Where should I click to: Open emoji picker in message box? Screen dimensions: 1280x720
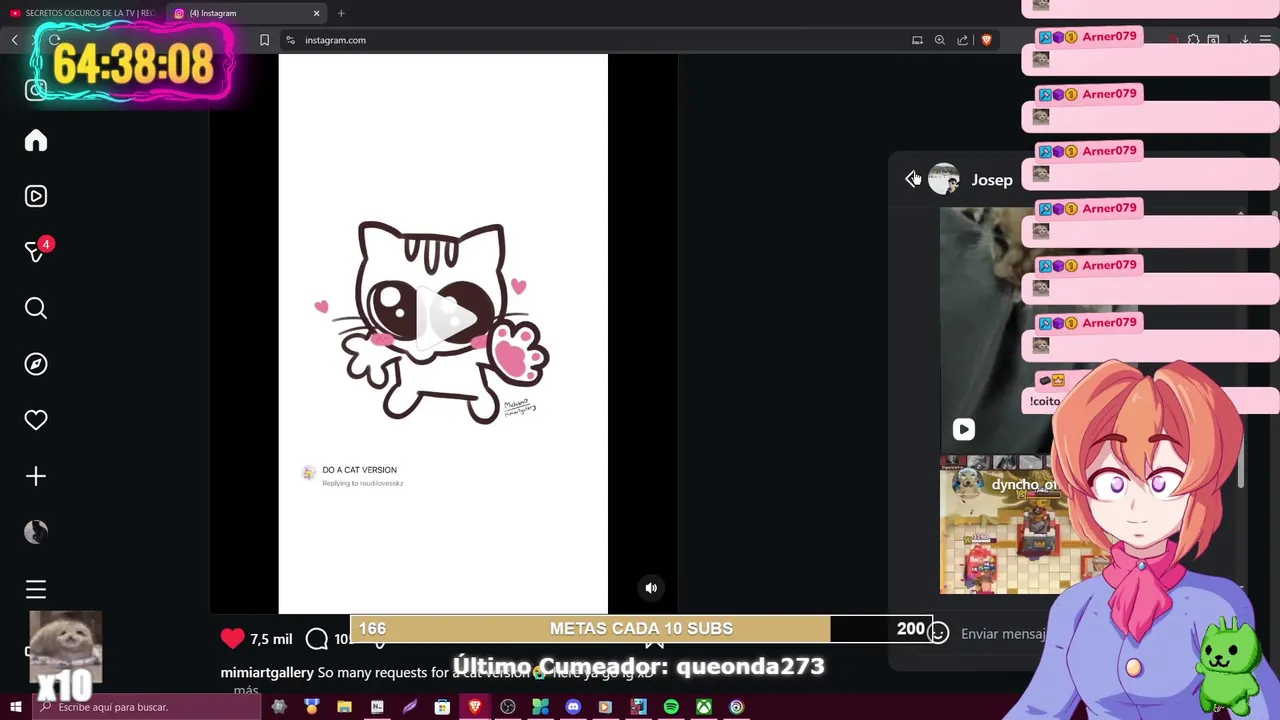click(938, 633)
